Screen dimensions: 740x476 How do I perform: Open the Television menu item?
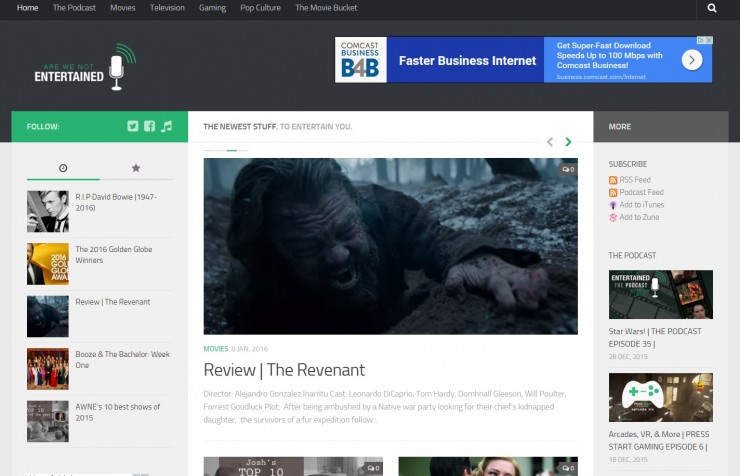point(167,8)
